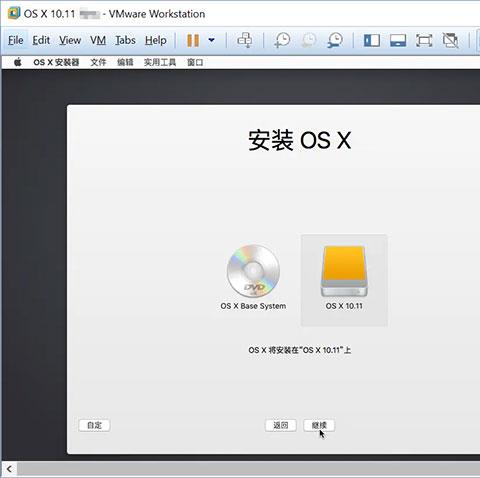Open the VMware View menu
This screenshot has height=478, width=480.
click(x=70, y=40)
